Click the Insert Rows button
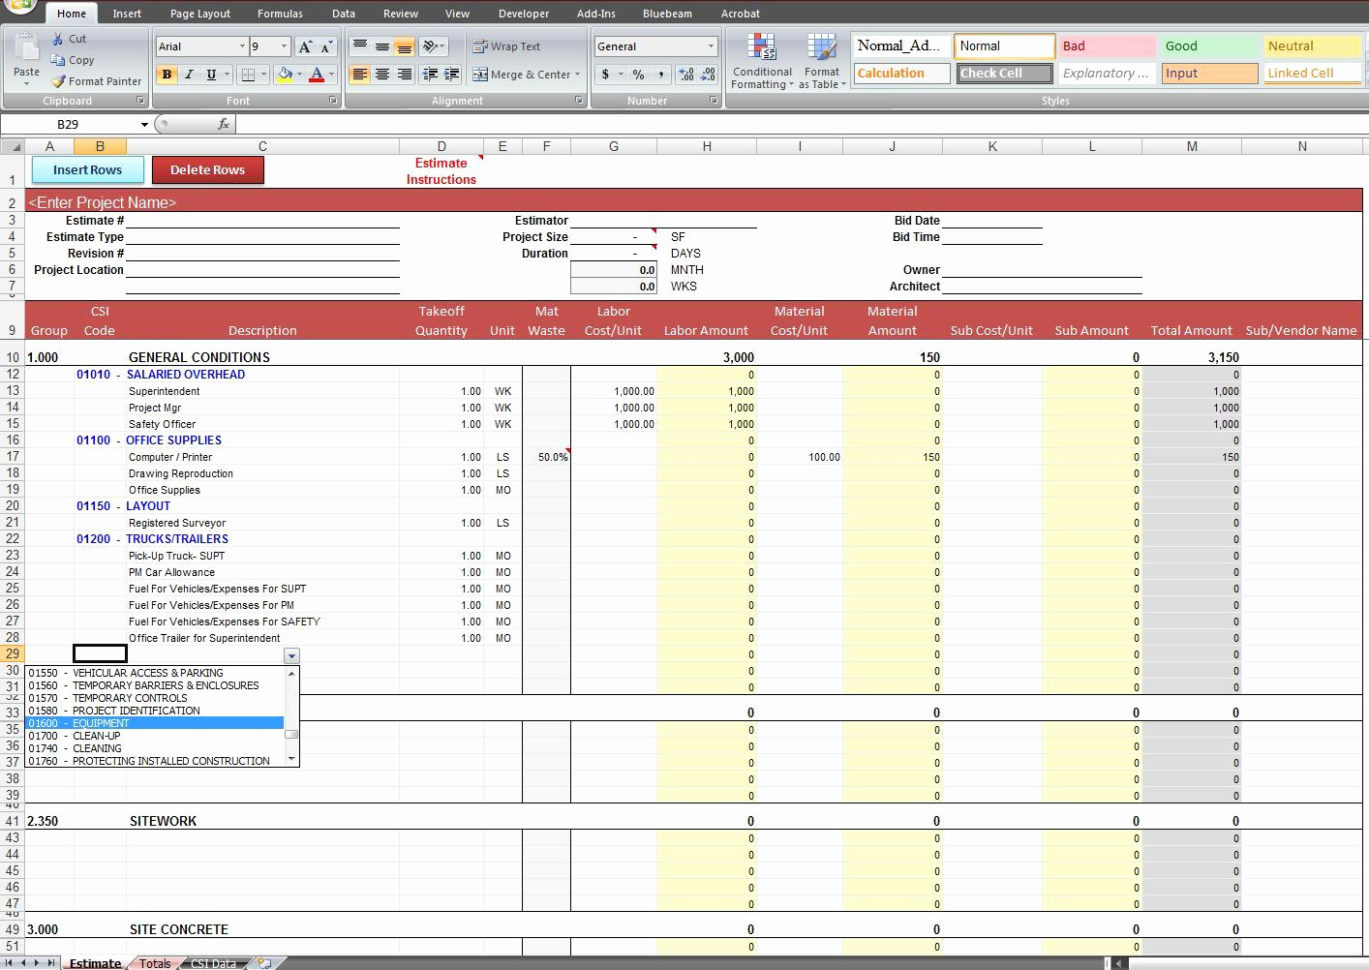This screenshot has height=970, width=1369. pos(87,170)
